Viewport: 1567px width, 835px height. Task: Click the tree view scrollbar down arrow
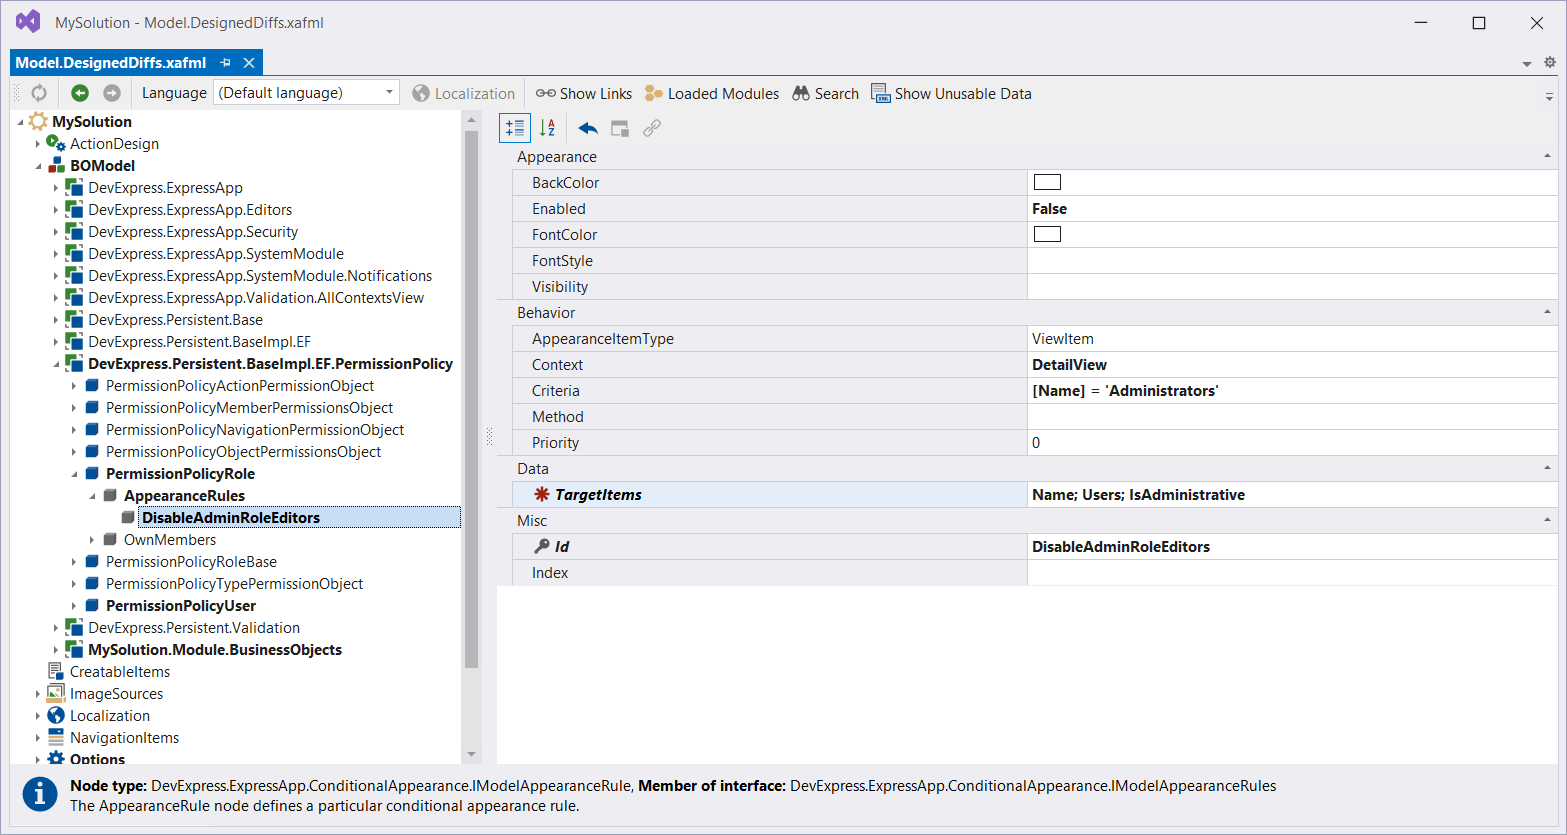[471, 754]
